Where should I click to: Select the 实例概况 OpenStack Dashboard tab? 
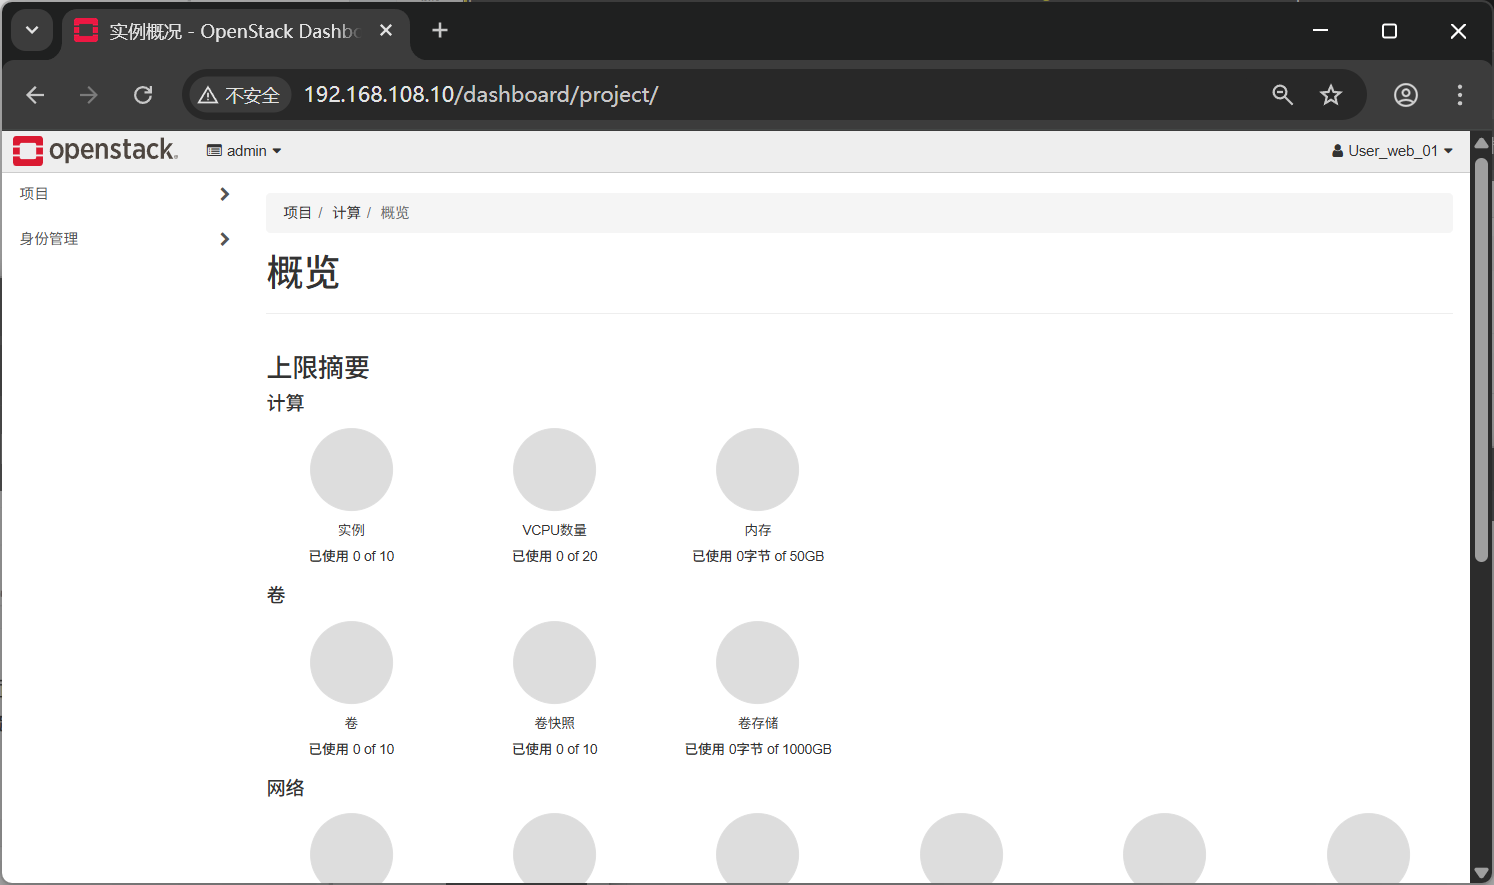click(x=236, y=31)
